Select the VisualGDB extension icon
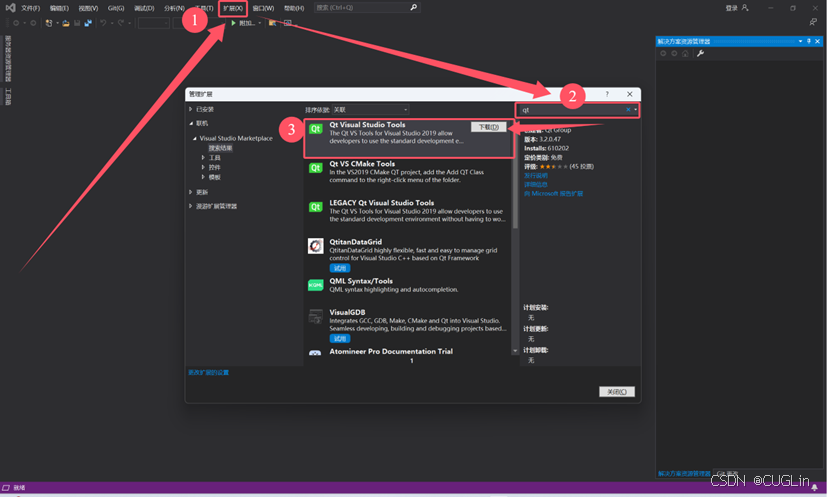The width and height of the screenshot is (827, 497). point(315,317)
